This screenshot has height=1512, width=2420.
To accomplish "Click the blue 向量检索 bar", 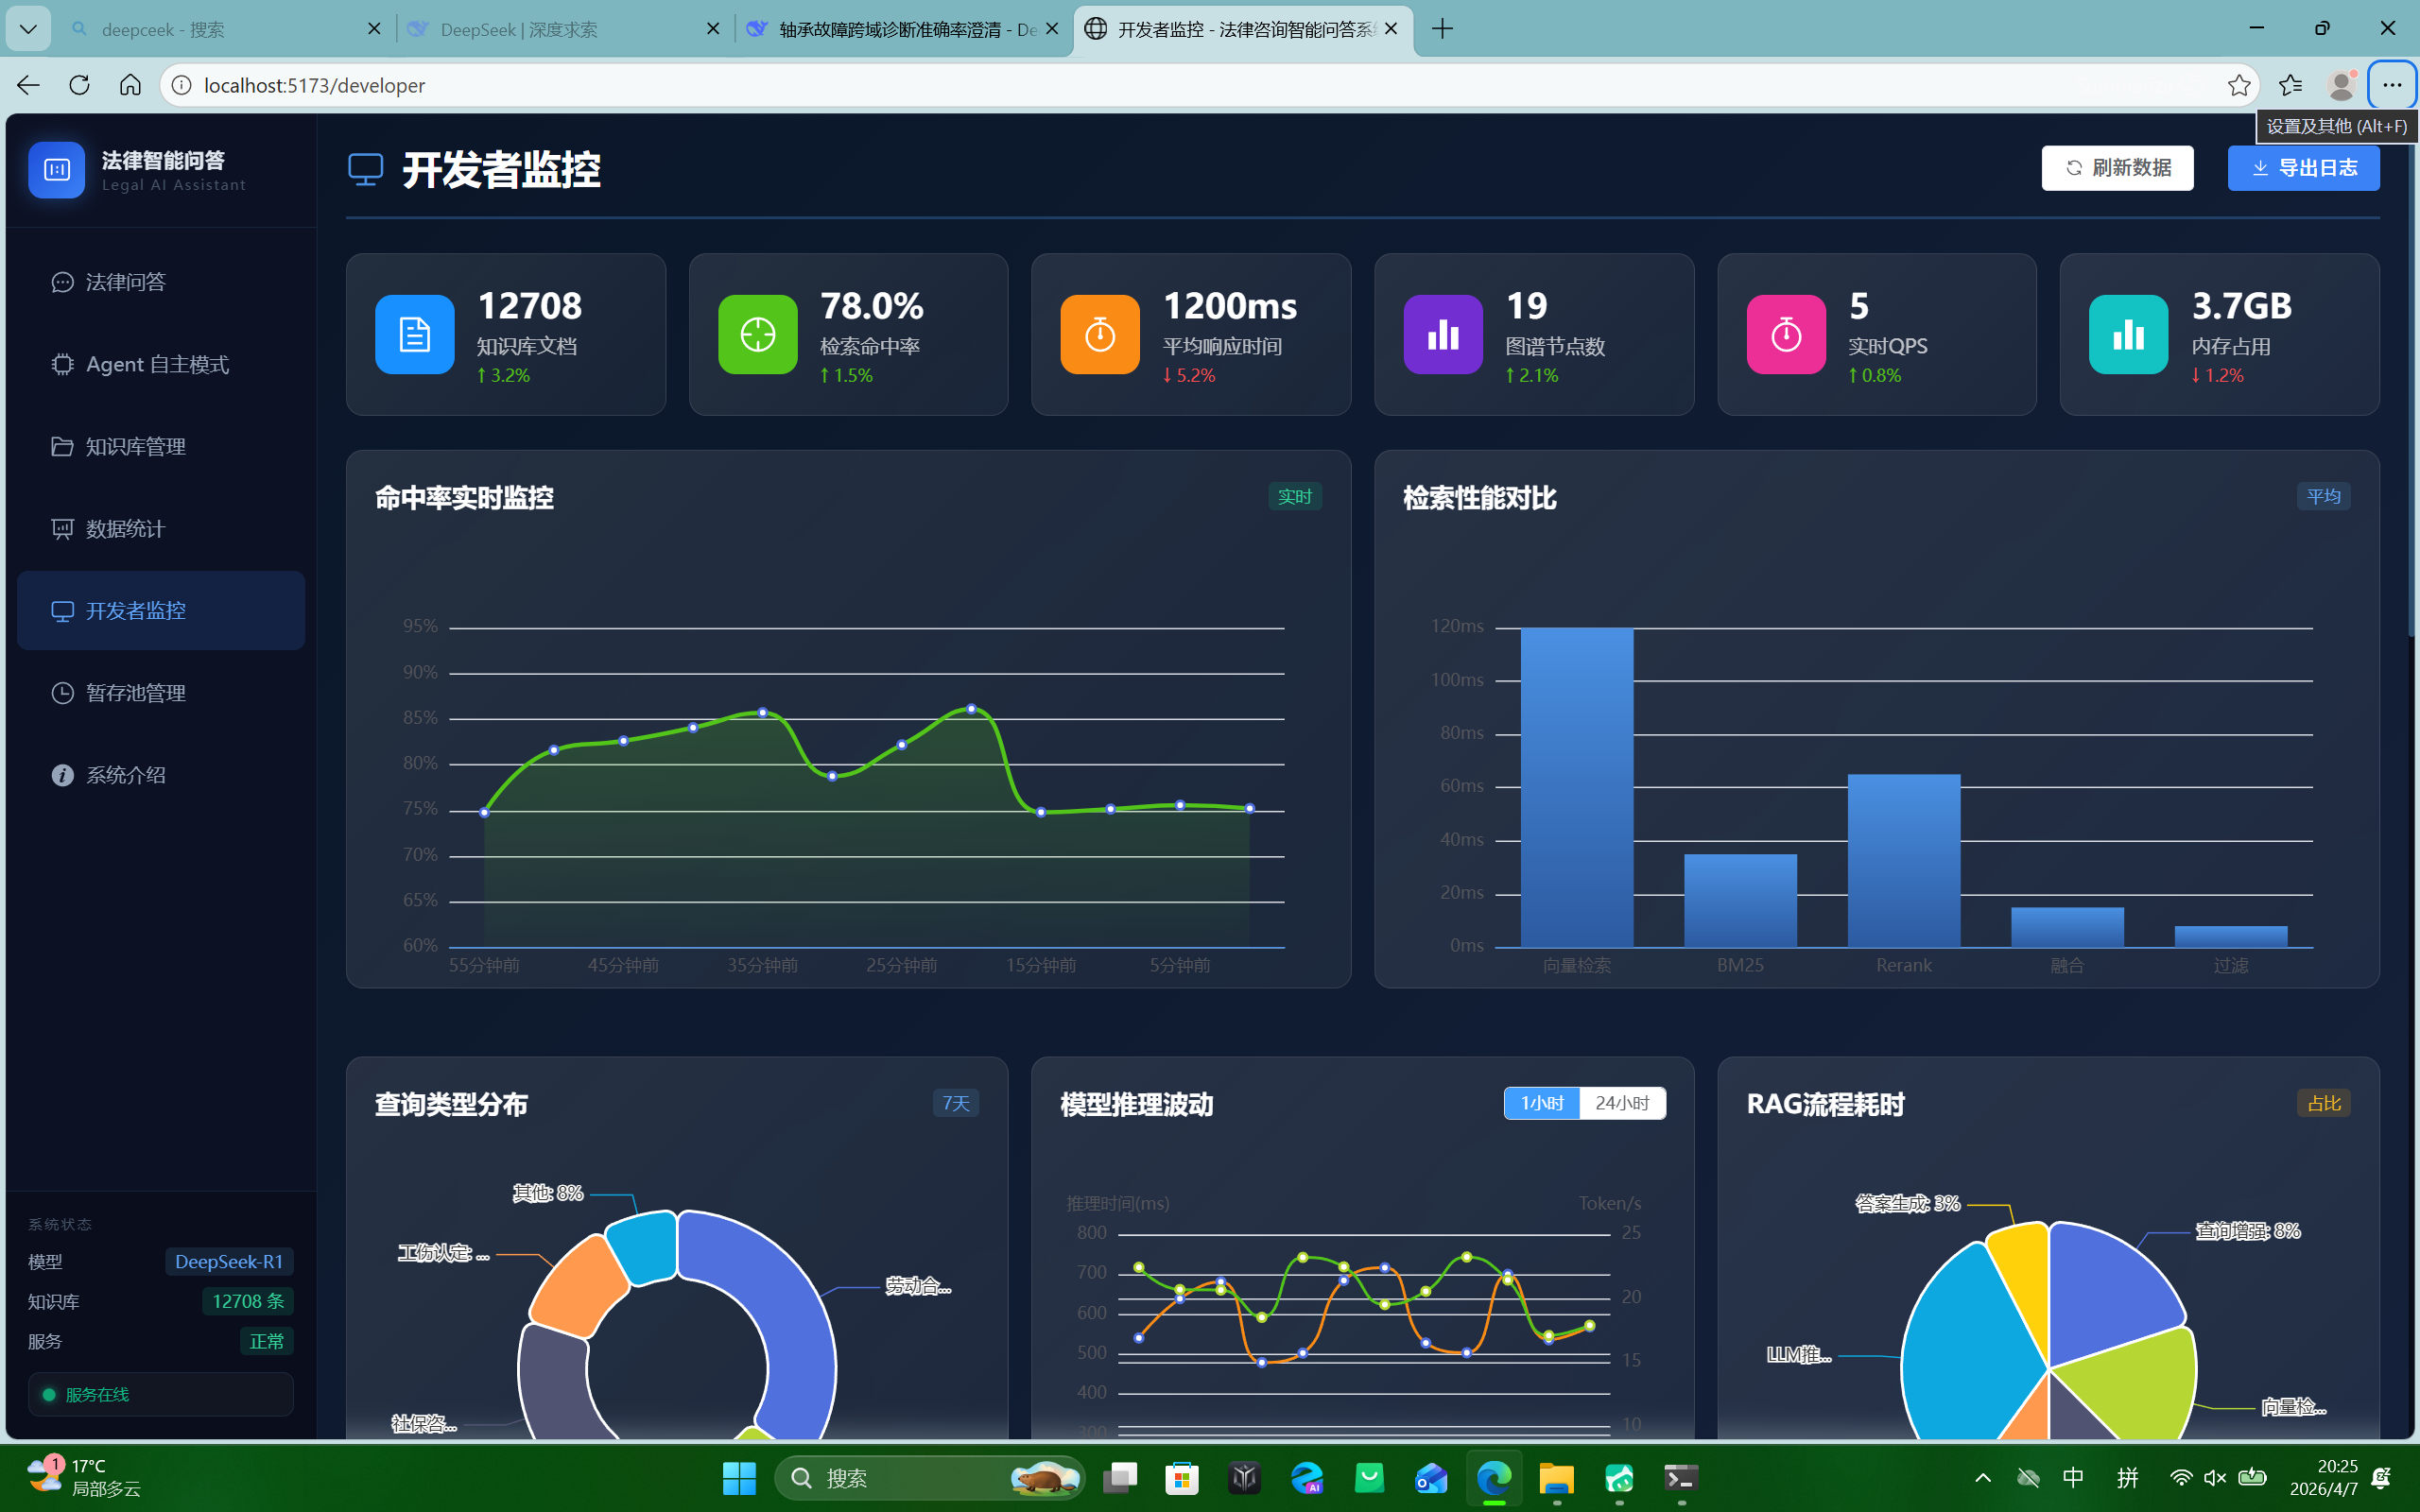I will pos(1576,787).
